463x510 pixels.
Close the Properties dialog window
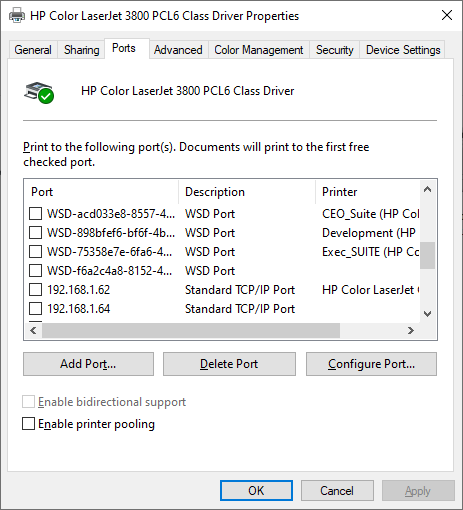coord(447,15)
